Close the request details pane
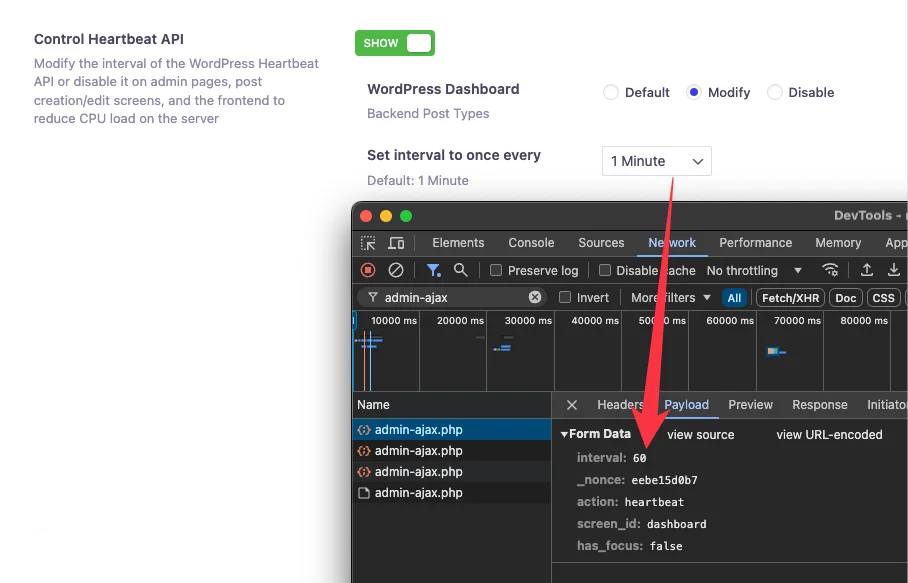 point(572,405)
